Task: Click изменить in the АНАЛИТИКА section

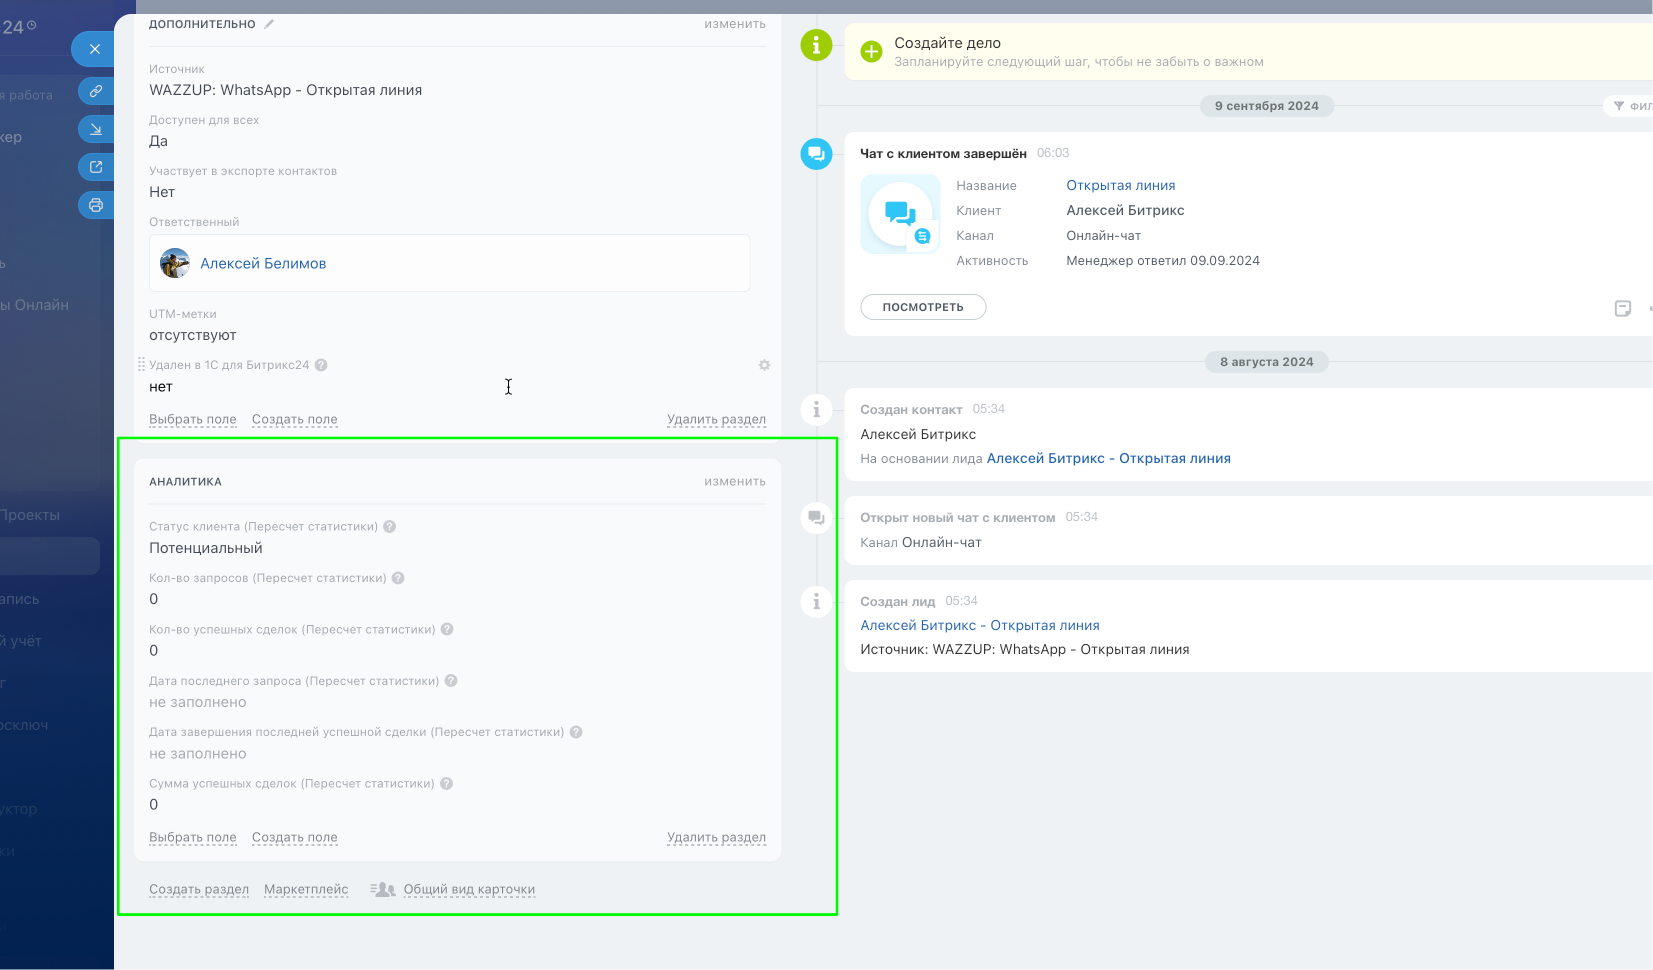Action: pos(735,482)
